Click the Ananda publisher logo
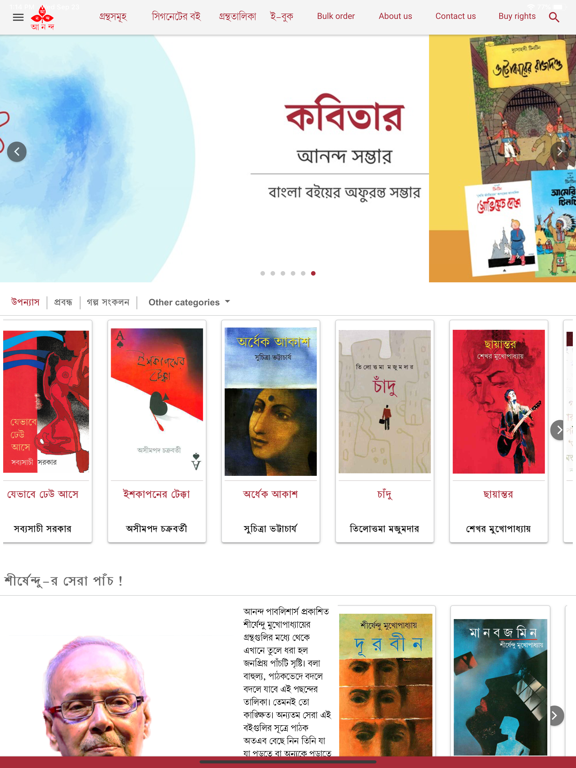Screen dimensions: 576x768 click(43, 18)
